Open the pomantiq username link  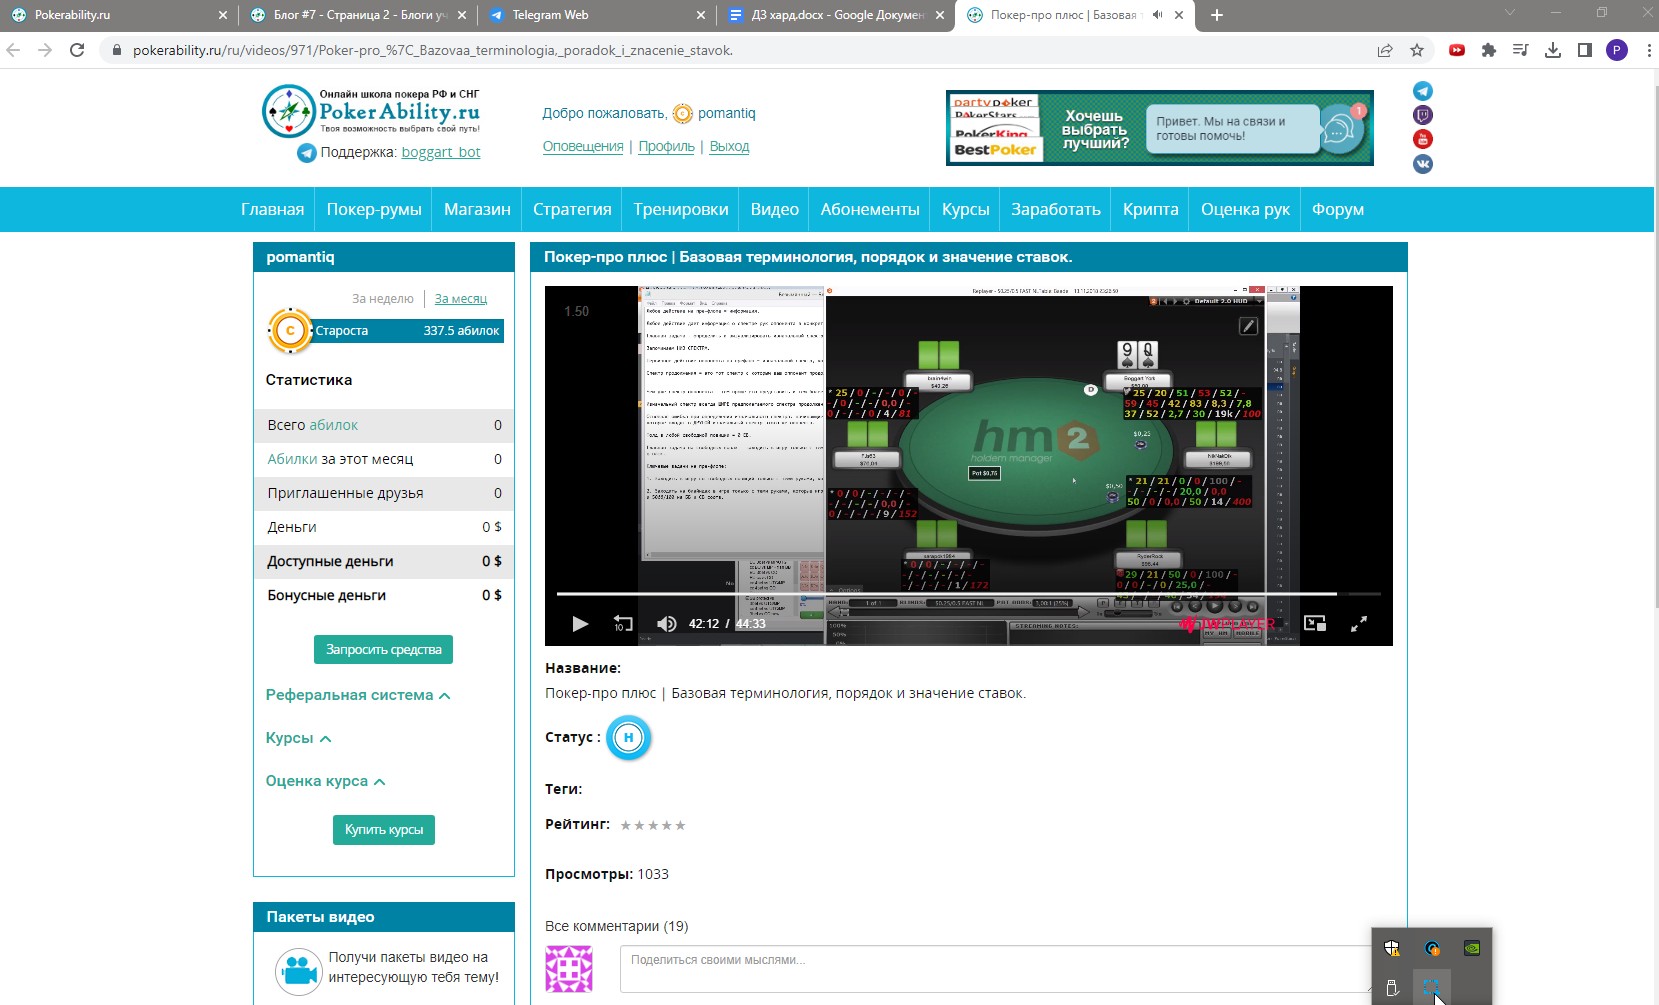727,114
